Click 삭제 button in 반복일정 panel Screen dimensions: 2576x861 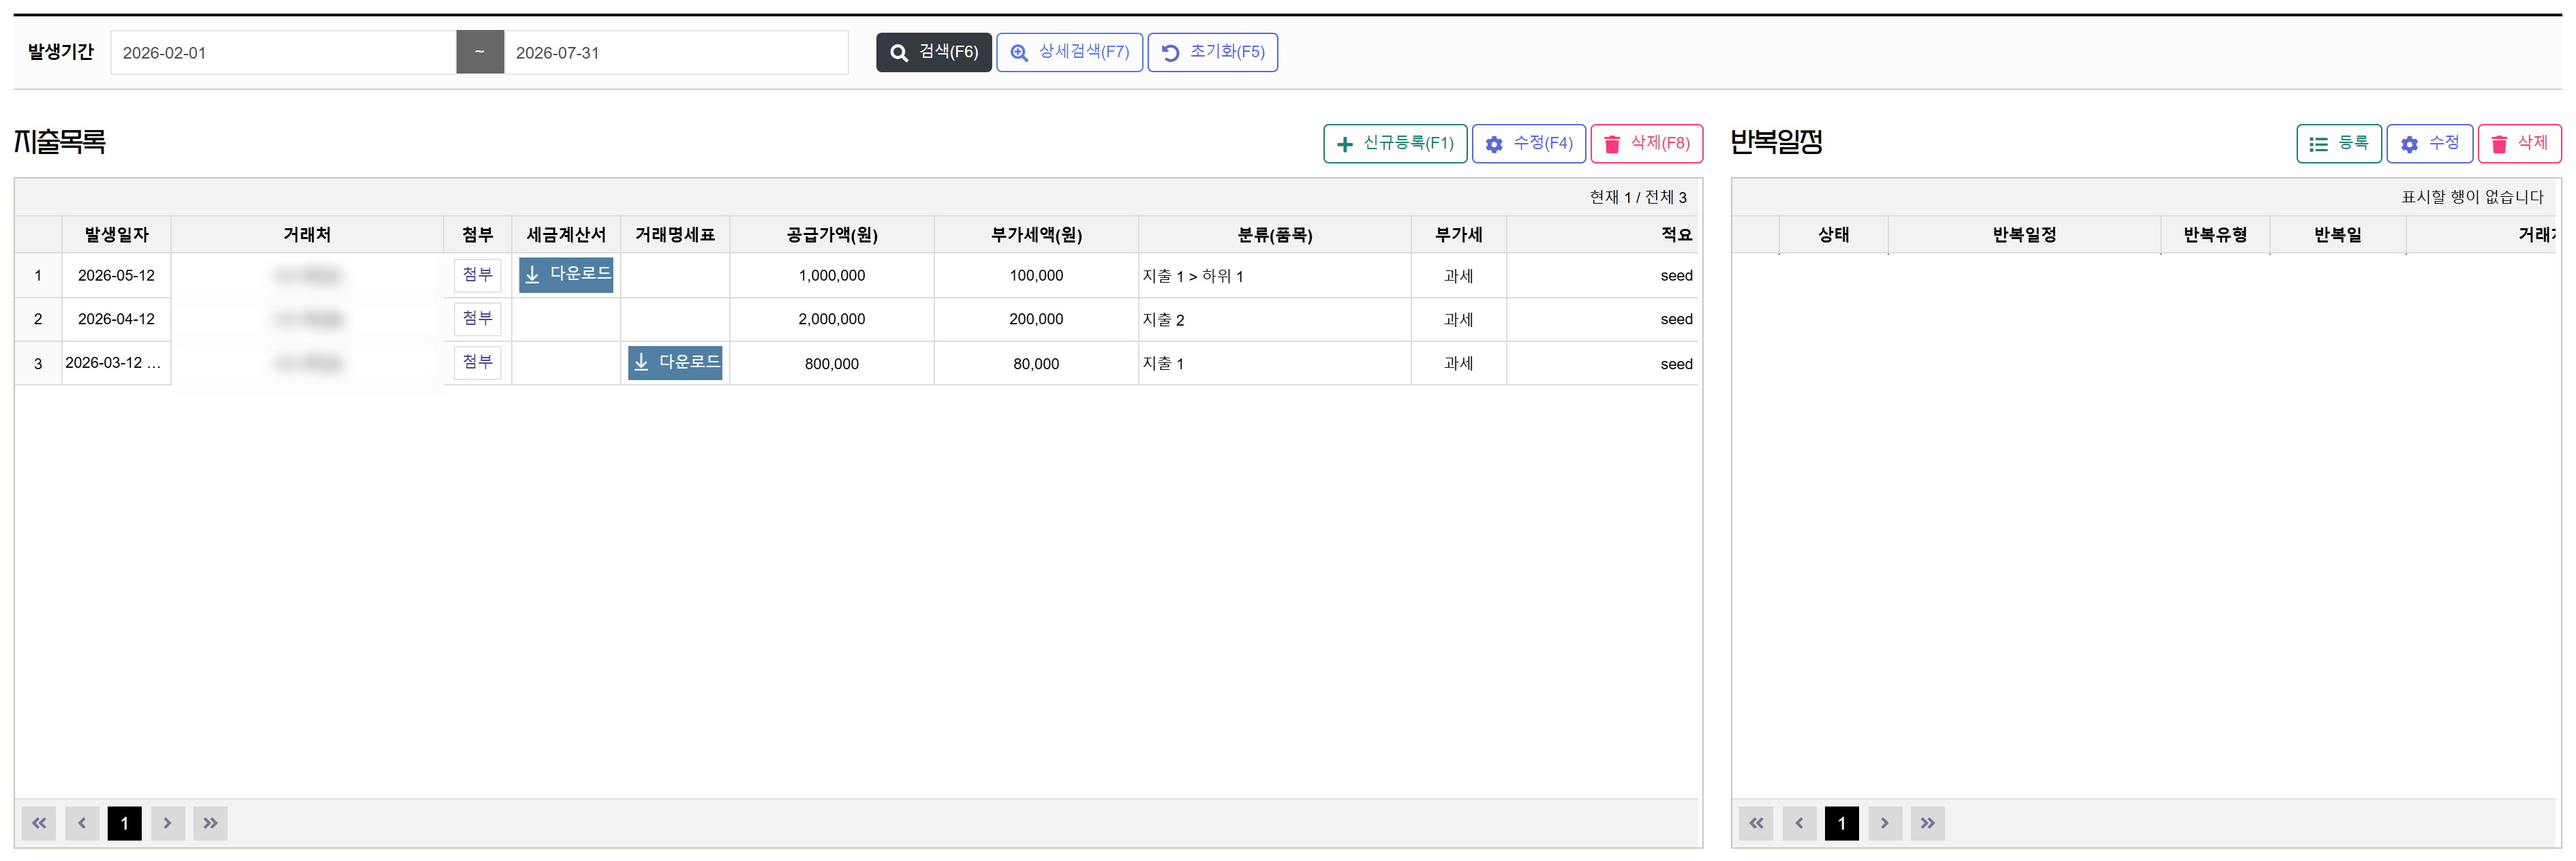(2519, 144)
